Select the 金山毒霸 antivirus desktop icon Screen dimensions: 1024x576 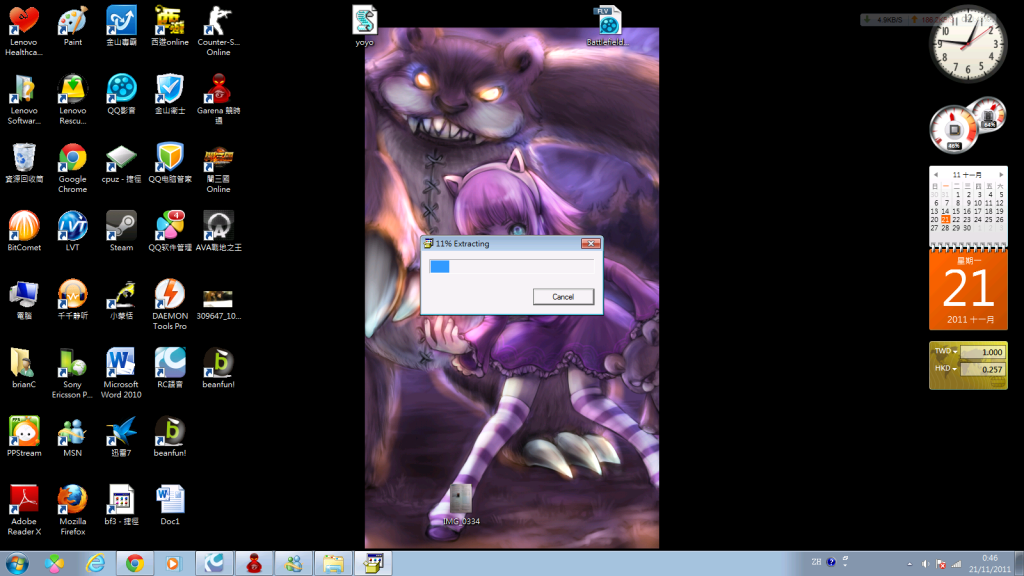click(x=121, y=26)
